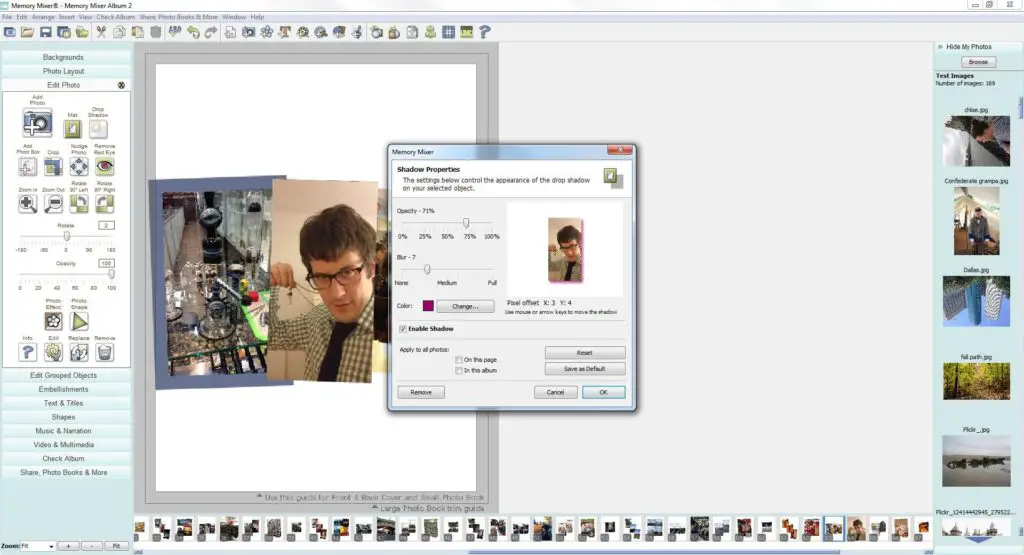Open the Photo Effect icon
Screen dimensions: 1024x555
[x=53, y=321]
